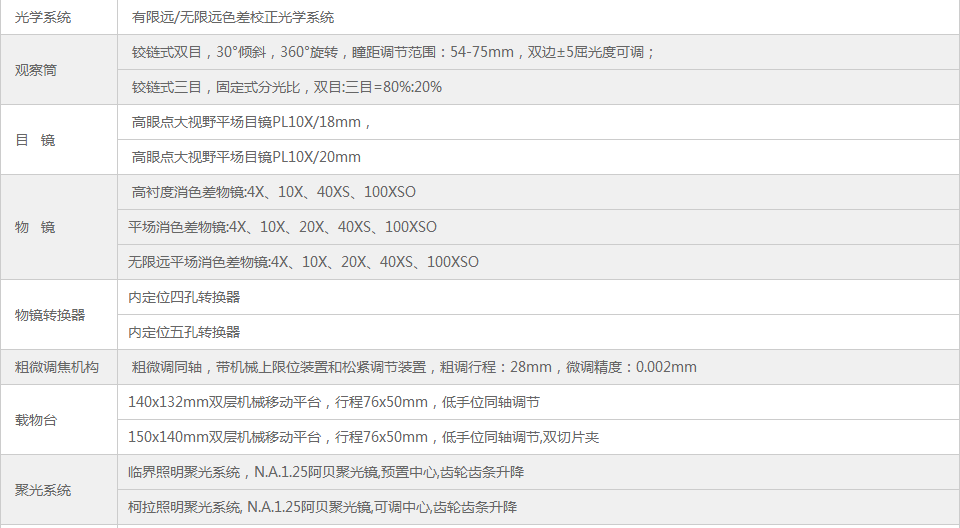
Task: Select the 平场消色差物镜 row starting with 平场
Action: [x=282, y=227]
